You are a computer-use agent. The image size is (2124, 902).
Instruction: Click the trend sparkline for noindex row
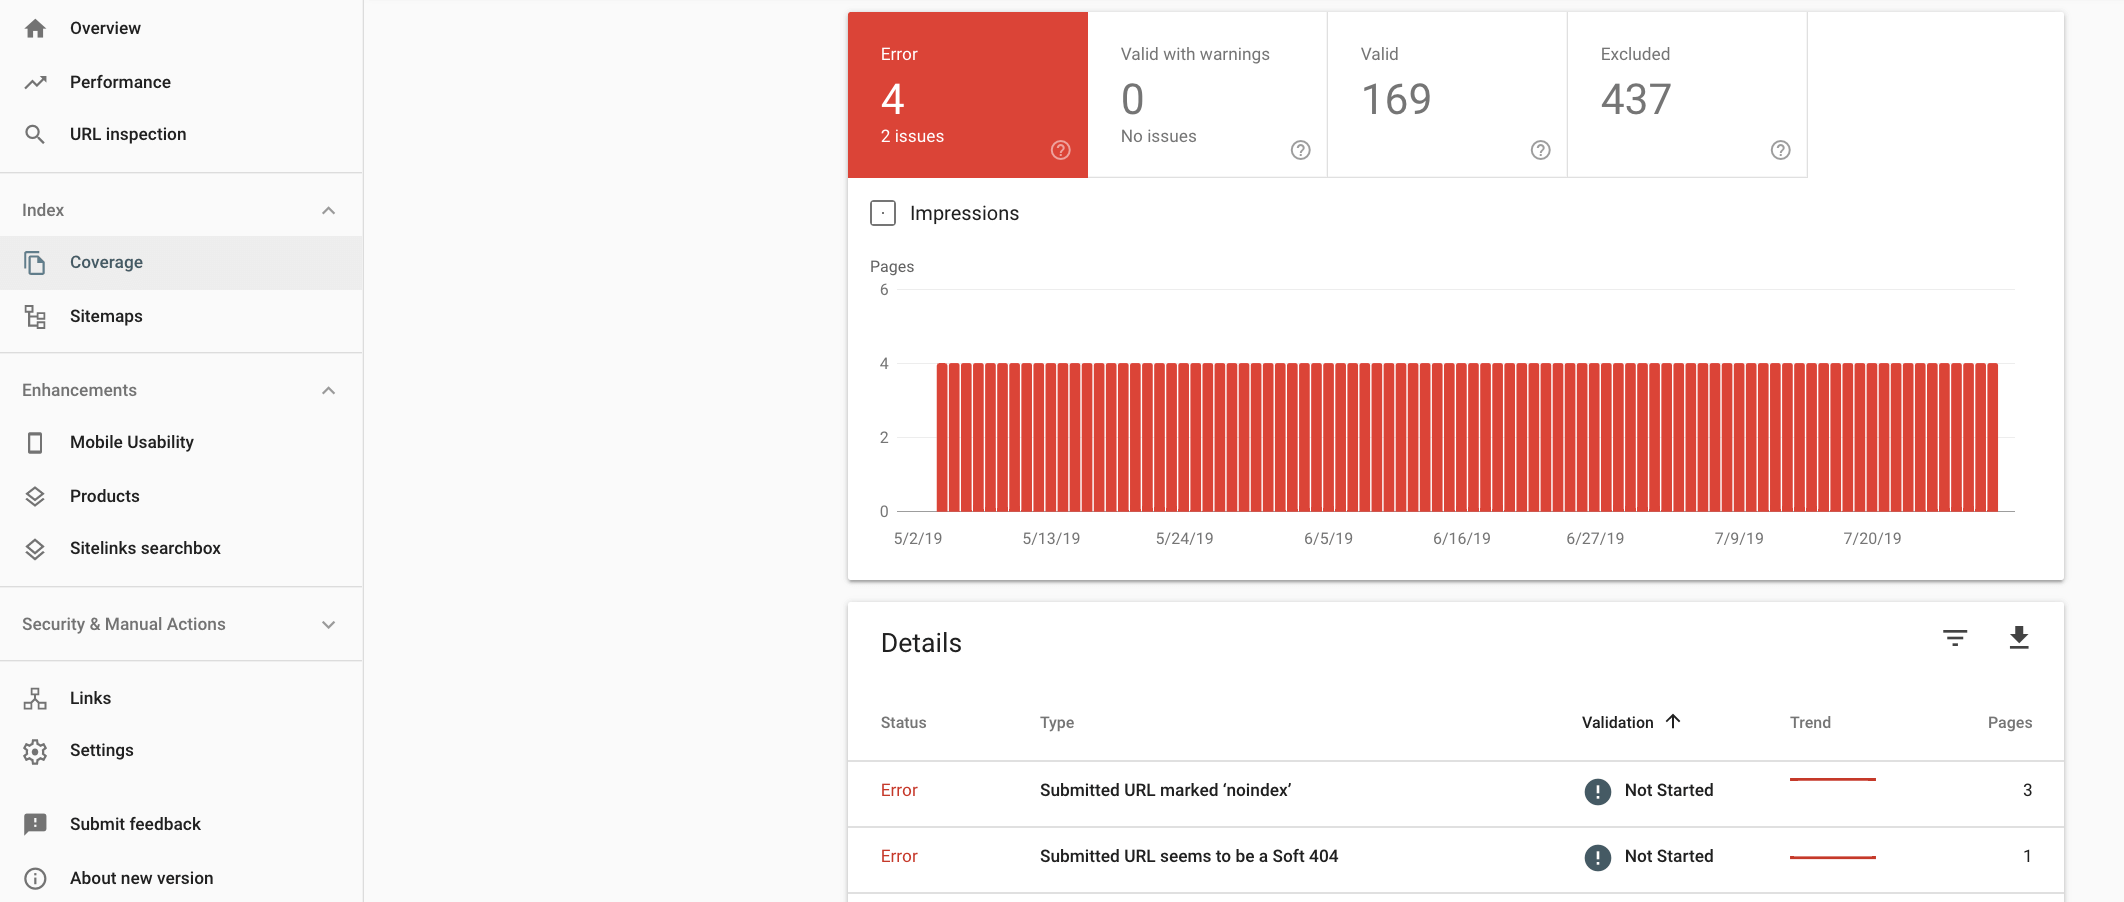click(x=1833, y=779)
